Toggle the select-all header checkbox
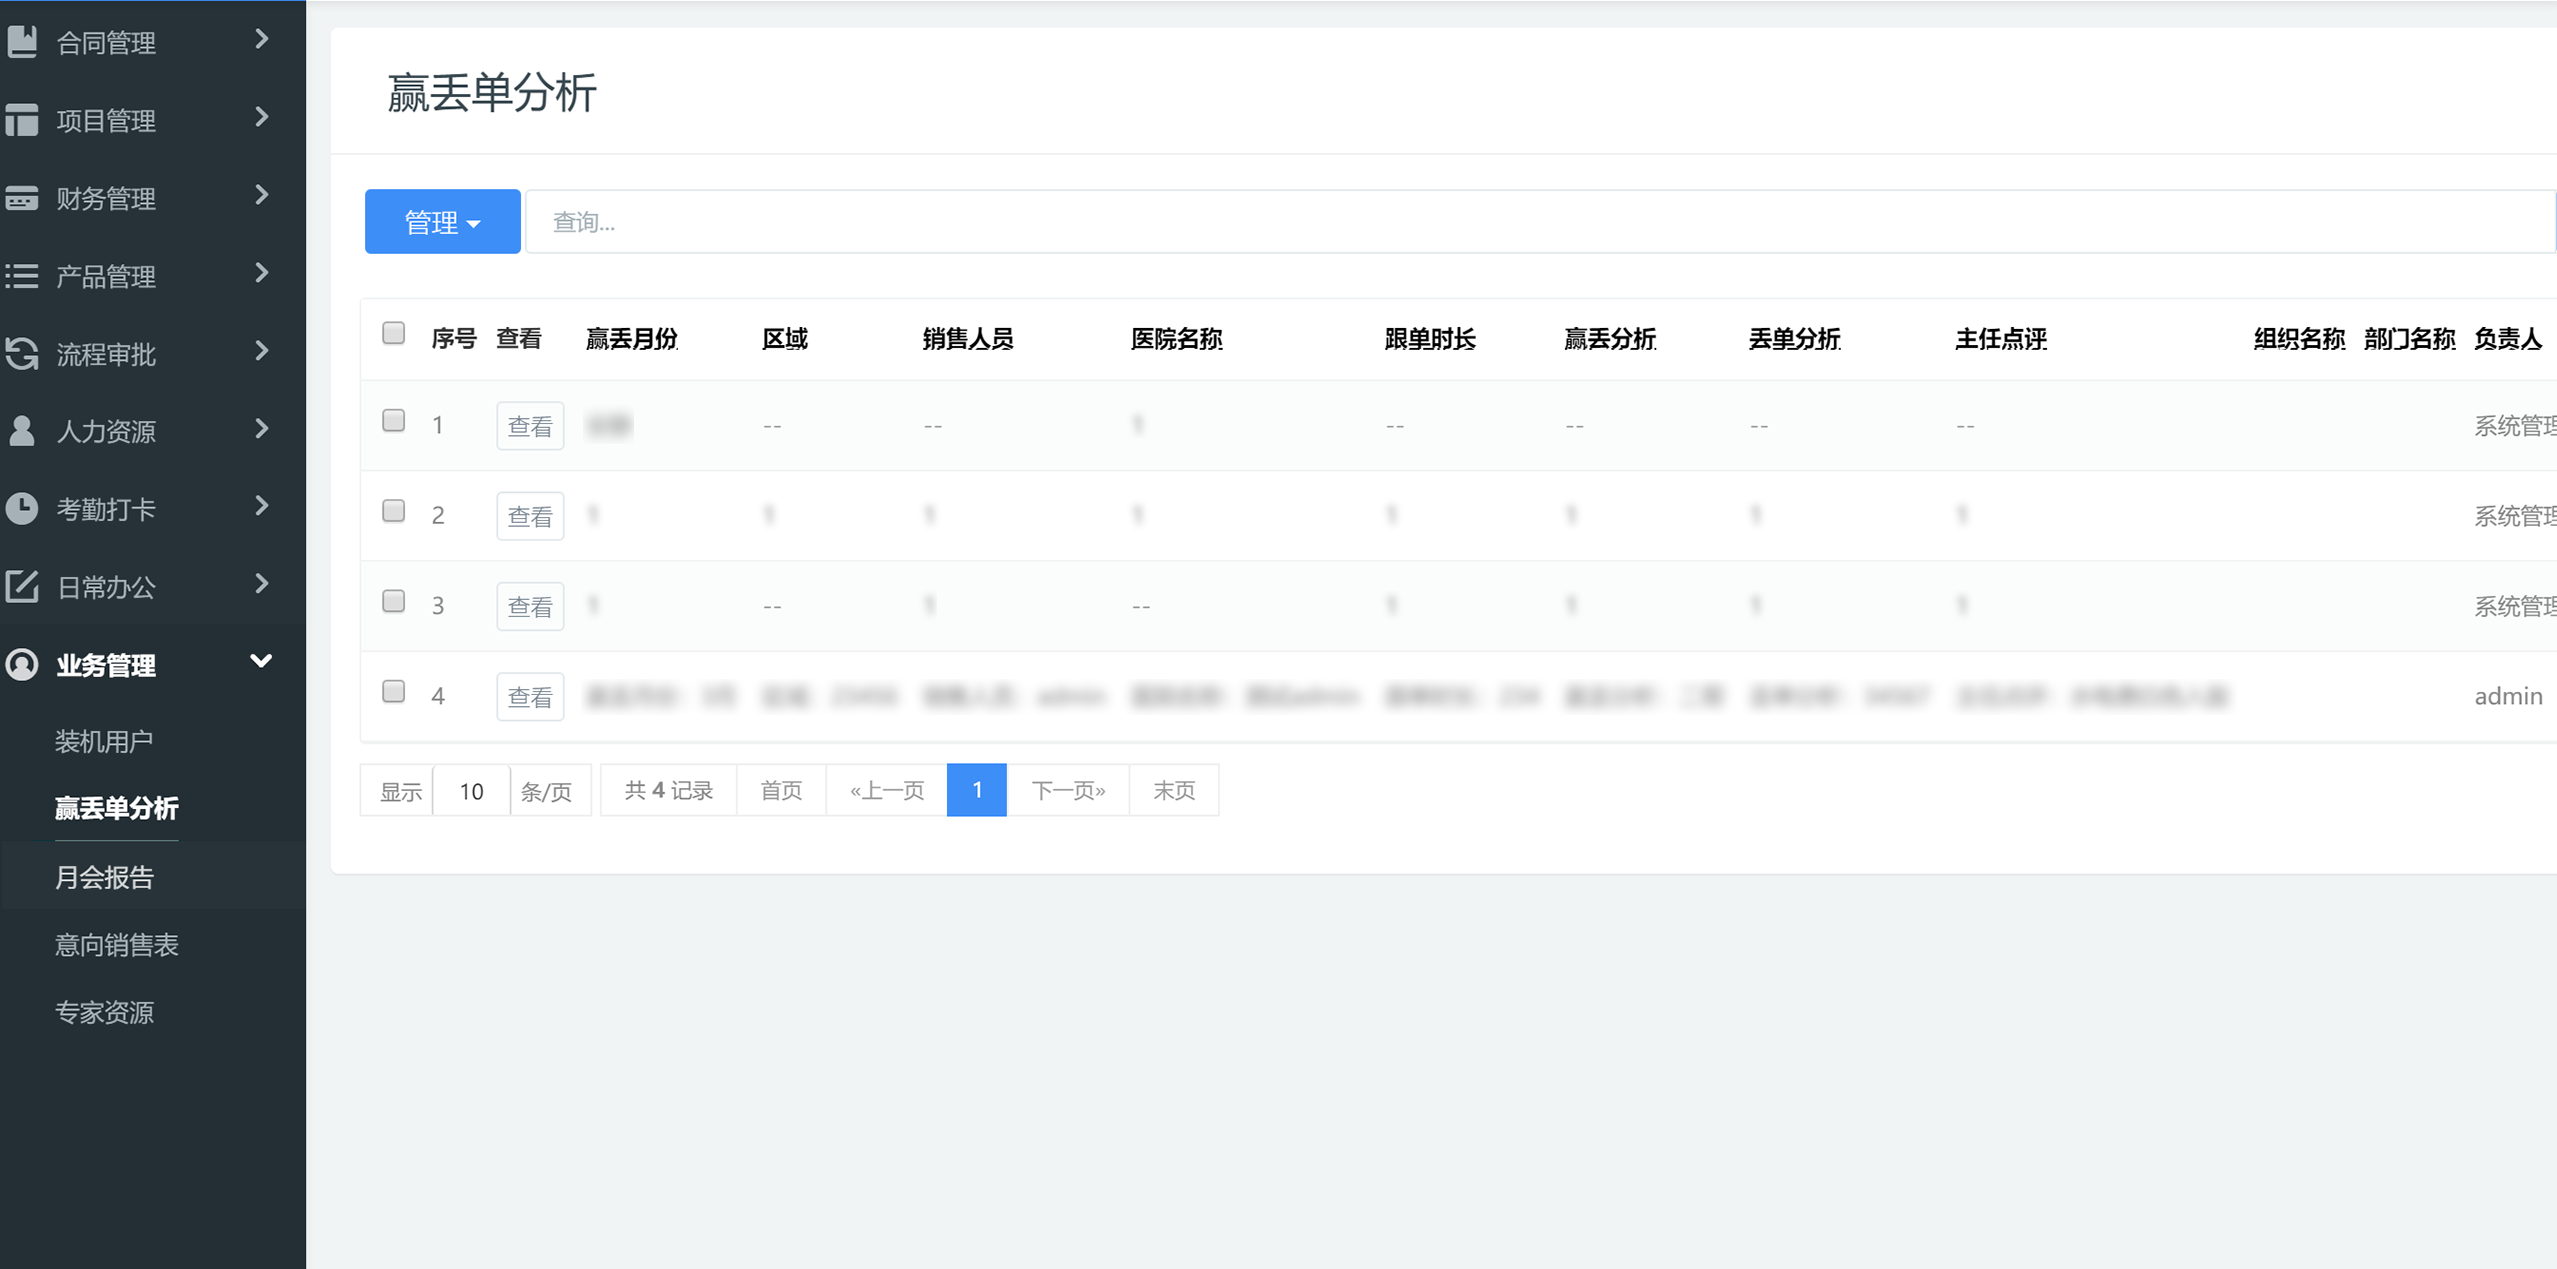2557x1269 pixels. pos(394,333)
